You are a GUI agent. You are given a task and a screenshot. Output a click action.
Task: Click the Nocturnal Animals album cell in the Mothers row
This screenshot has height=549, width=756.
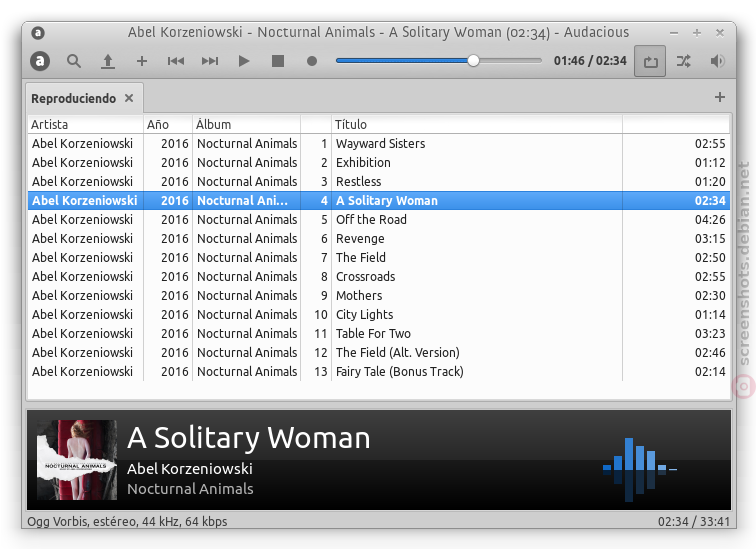[247, 295]
